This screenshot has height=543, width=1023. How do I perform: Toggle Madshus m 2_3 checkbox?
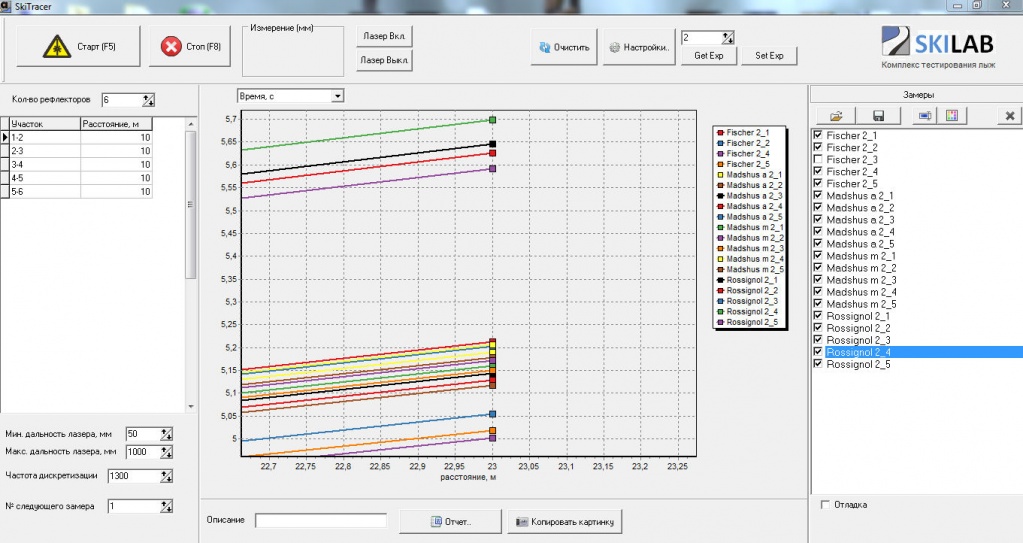click(x=817, y=279)
